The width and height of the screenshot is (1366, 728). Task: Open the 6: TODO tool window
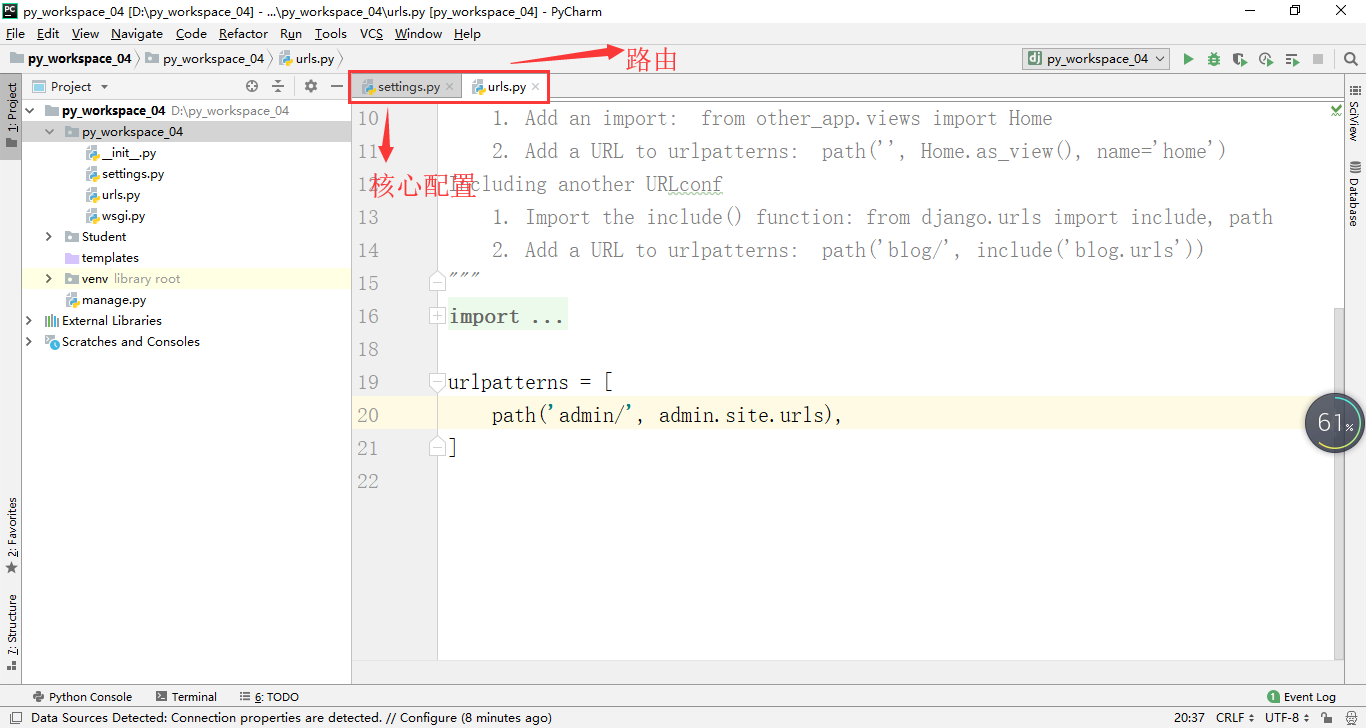point(269,697)
